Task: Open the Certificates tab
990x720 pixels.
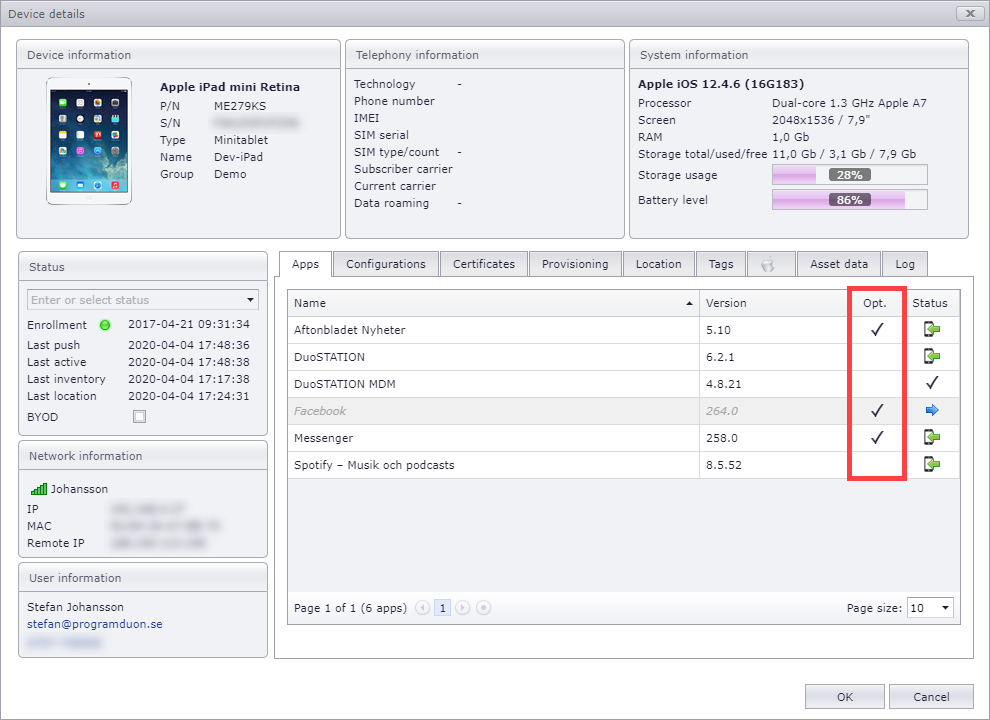Action: click(484, 264)
